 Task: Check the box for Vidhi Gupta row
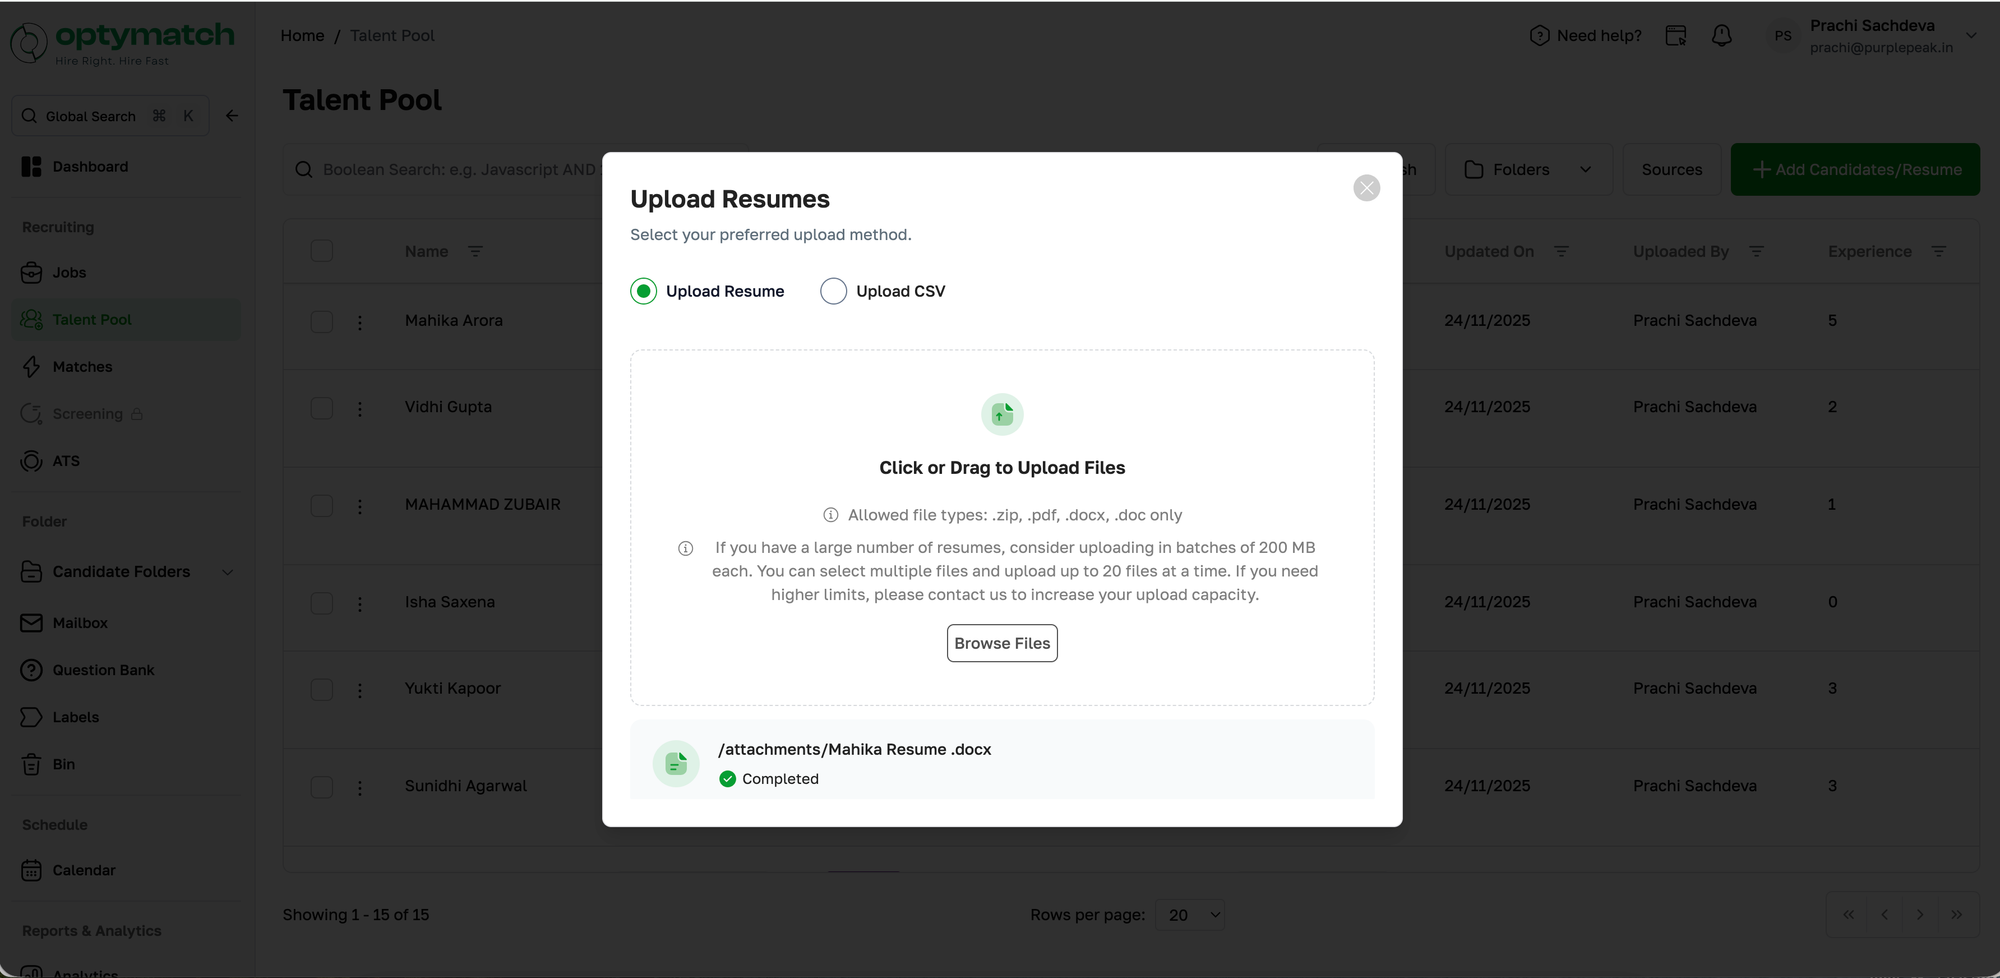(322, 408)
